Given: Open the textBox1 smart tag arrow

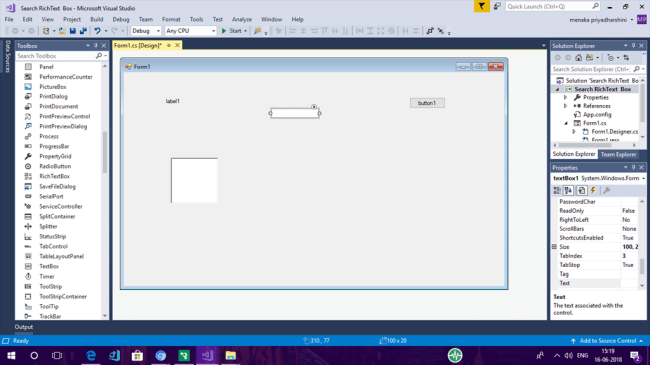Looking at the screenshot, I should coord(314,107).
